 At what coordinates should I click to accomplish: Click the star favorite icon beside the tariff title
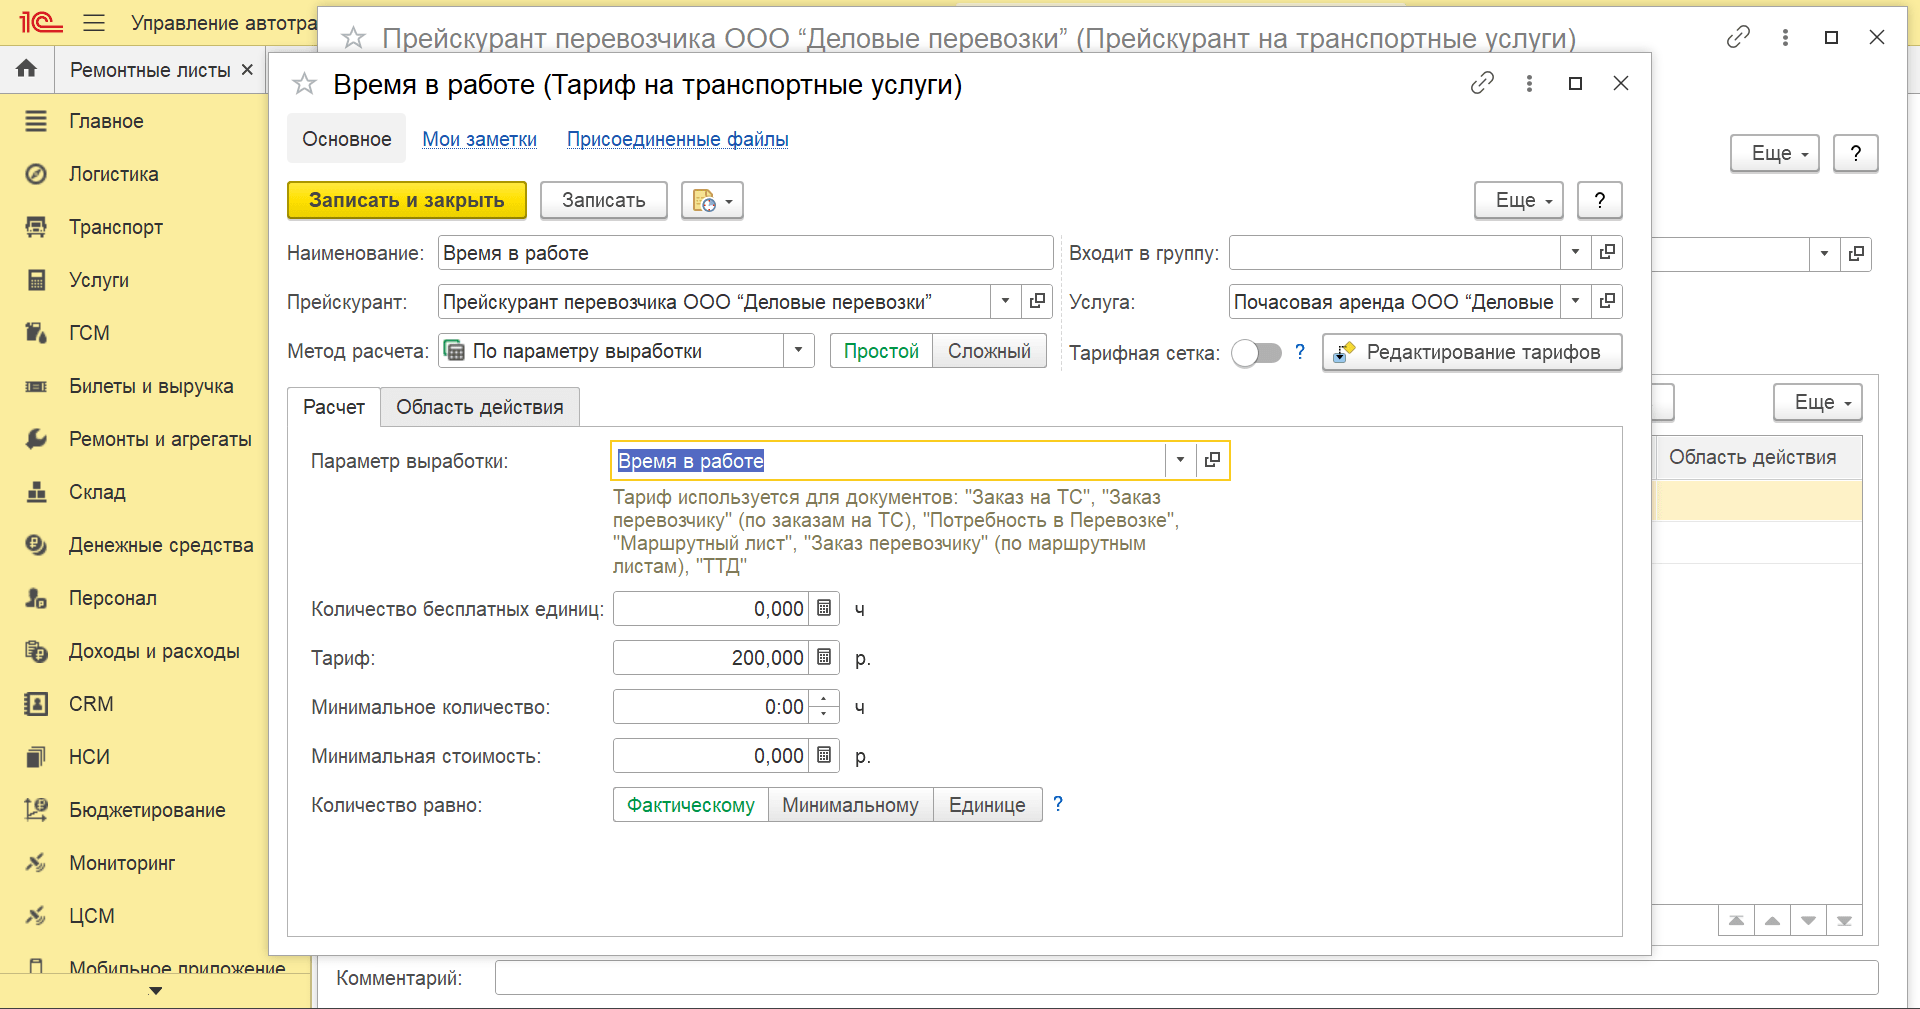tap(304, 84)
